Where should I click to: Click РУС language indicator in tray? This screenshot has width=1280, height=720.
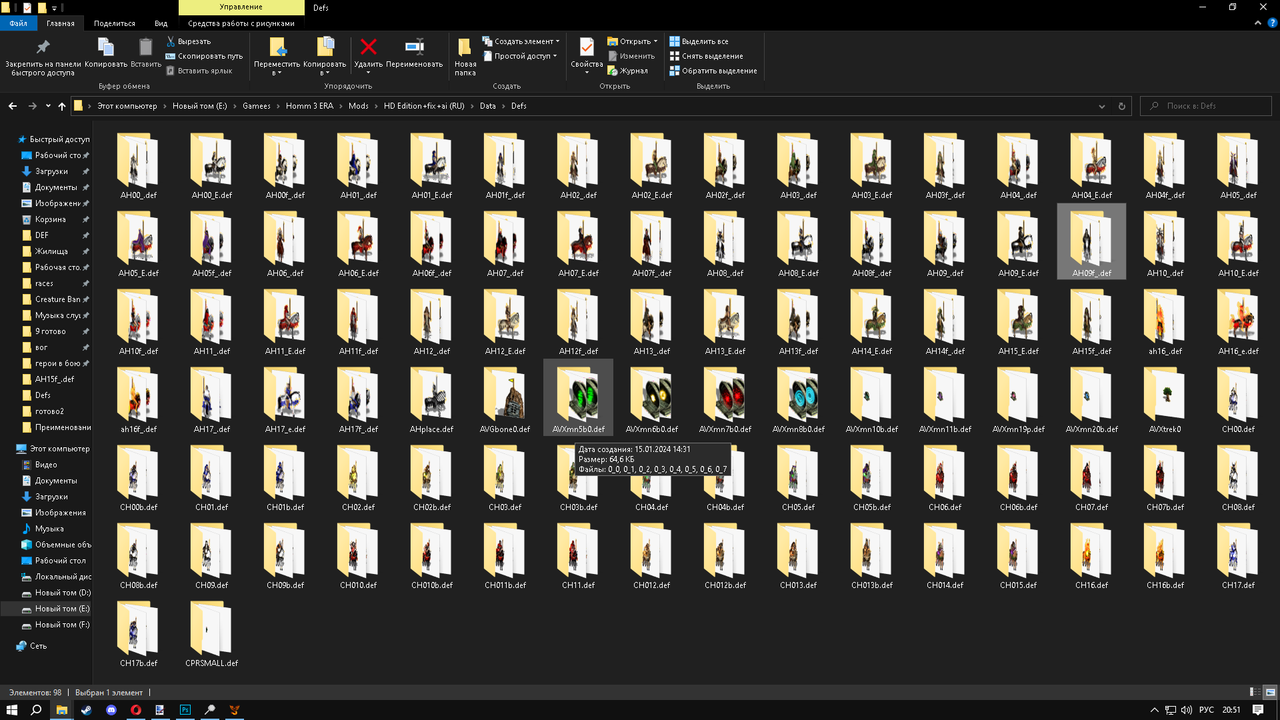click(x=1207, y=710)
